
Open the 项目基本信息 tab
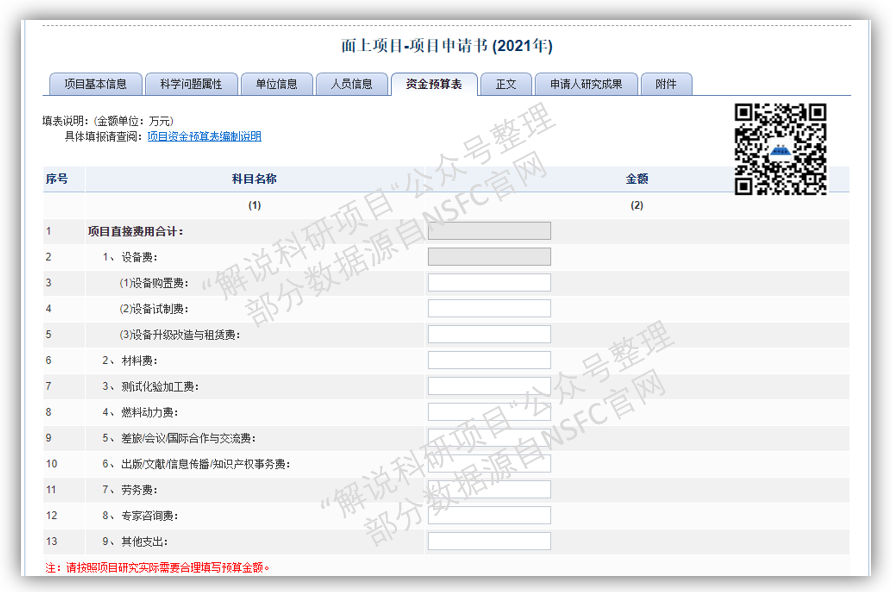96,84
